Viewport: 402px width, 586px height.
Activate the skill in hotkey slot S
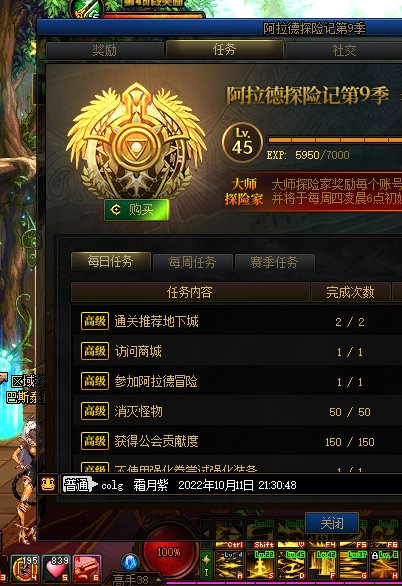click(x=260, y=565)
